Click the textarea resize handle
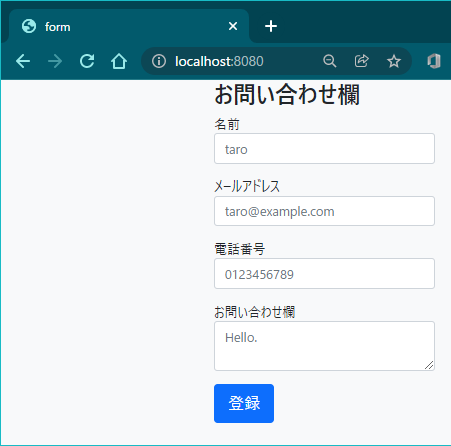This screenshot has height=446, width=451. tap(429, 365)
